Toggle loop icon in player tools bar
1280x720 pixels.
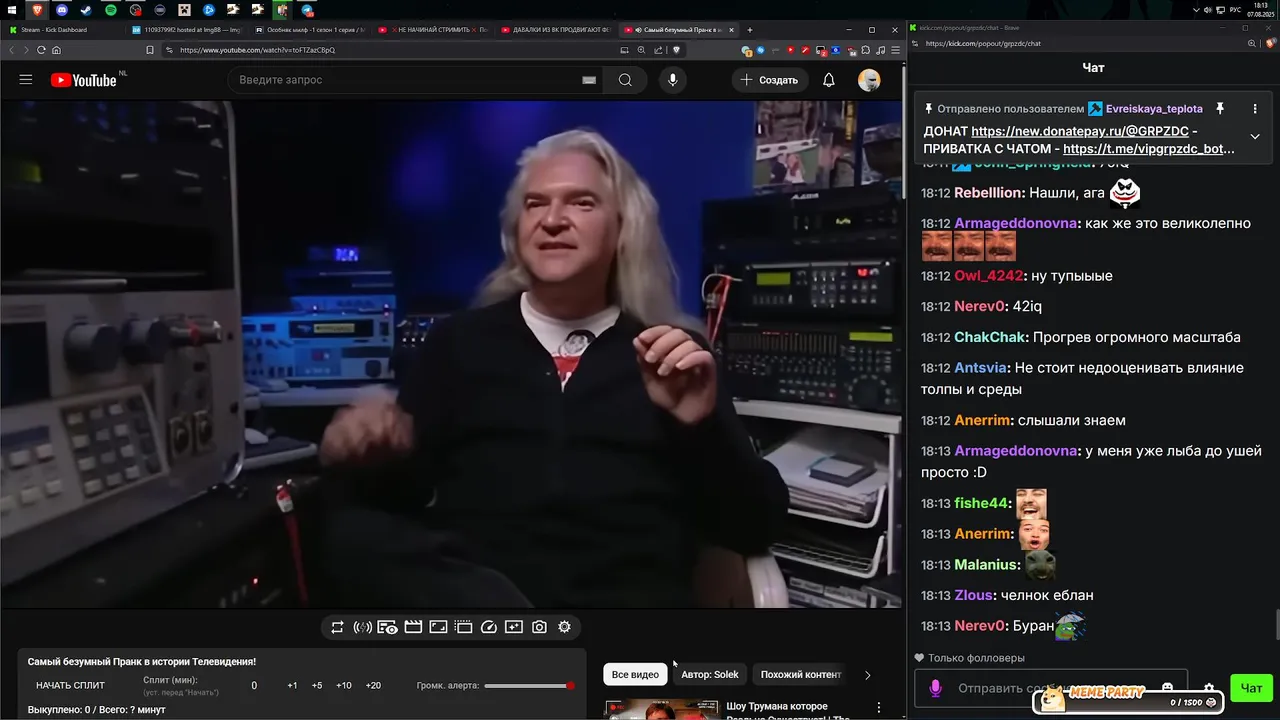coord(337,627)
